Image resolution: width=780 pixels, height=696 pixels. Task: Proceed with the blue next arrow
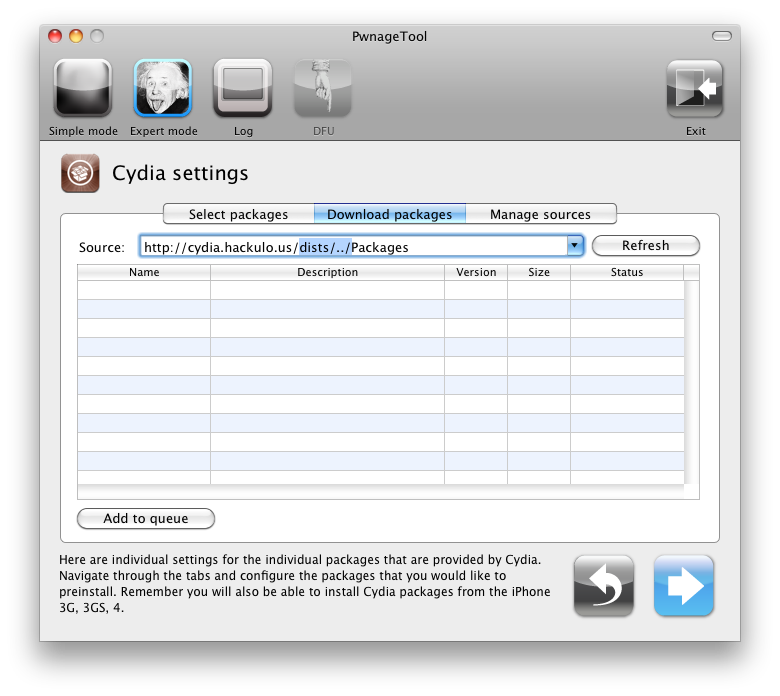tap(683, 586)
